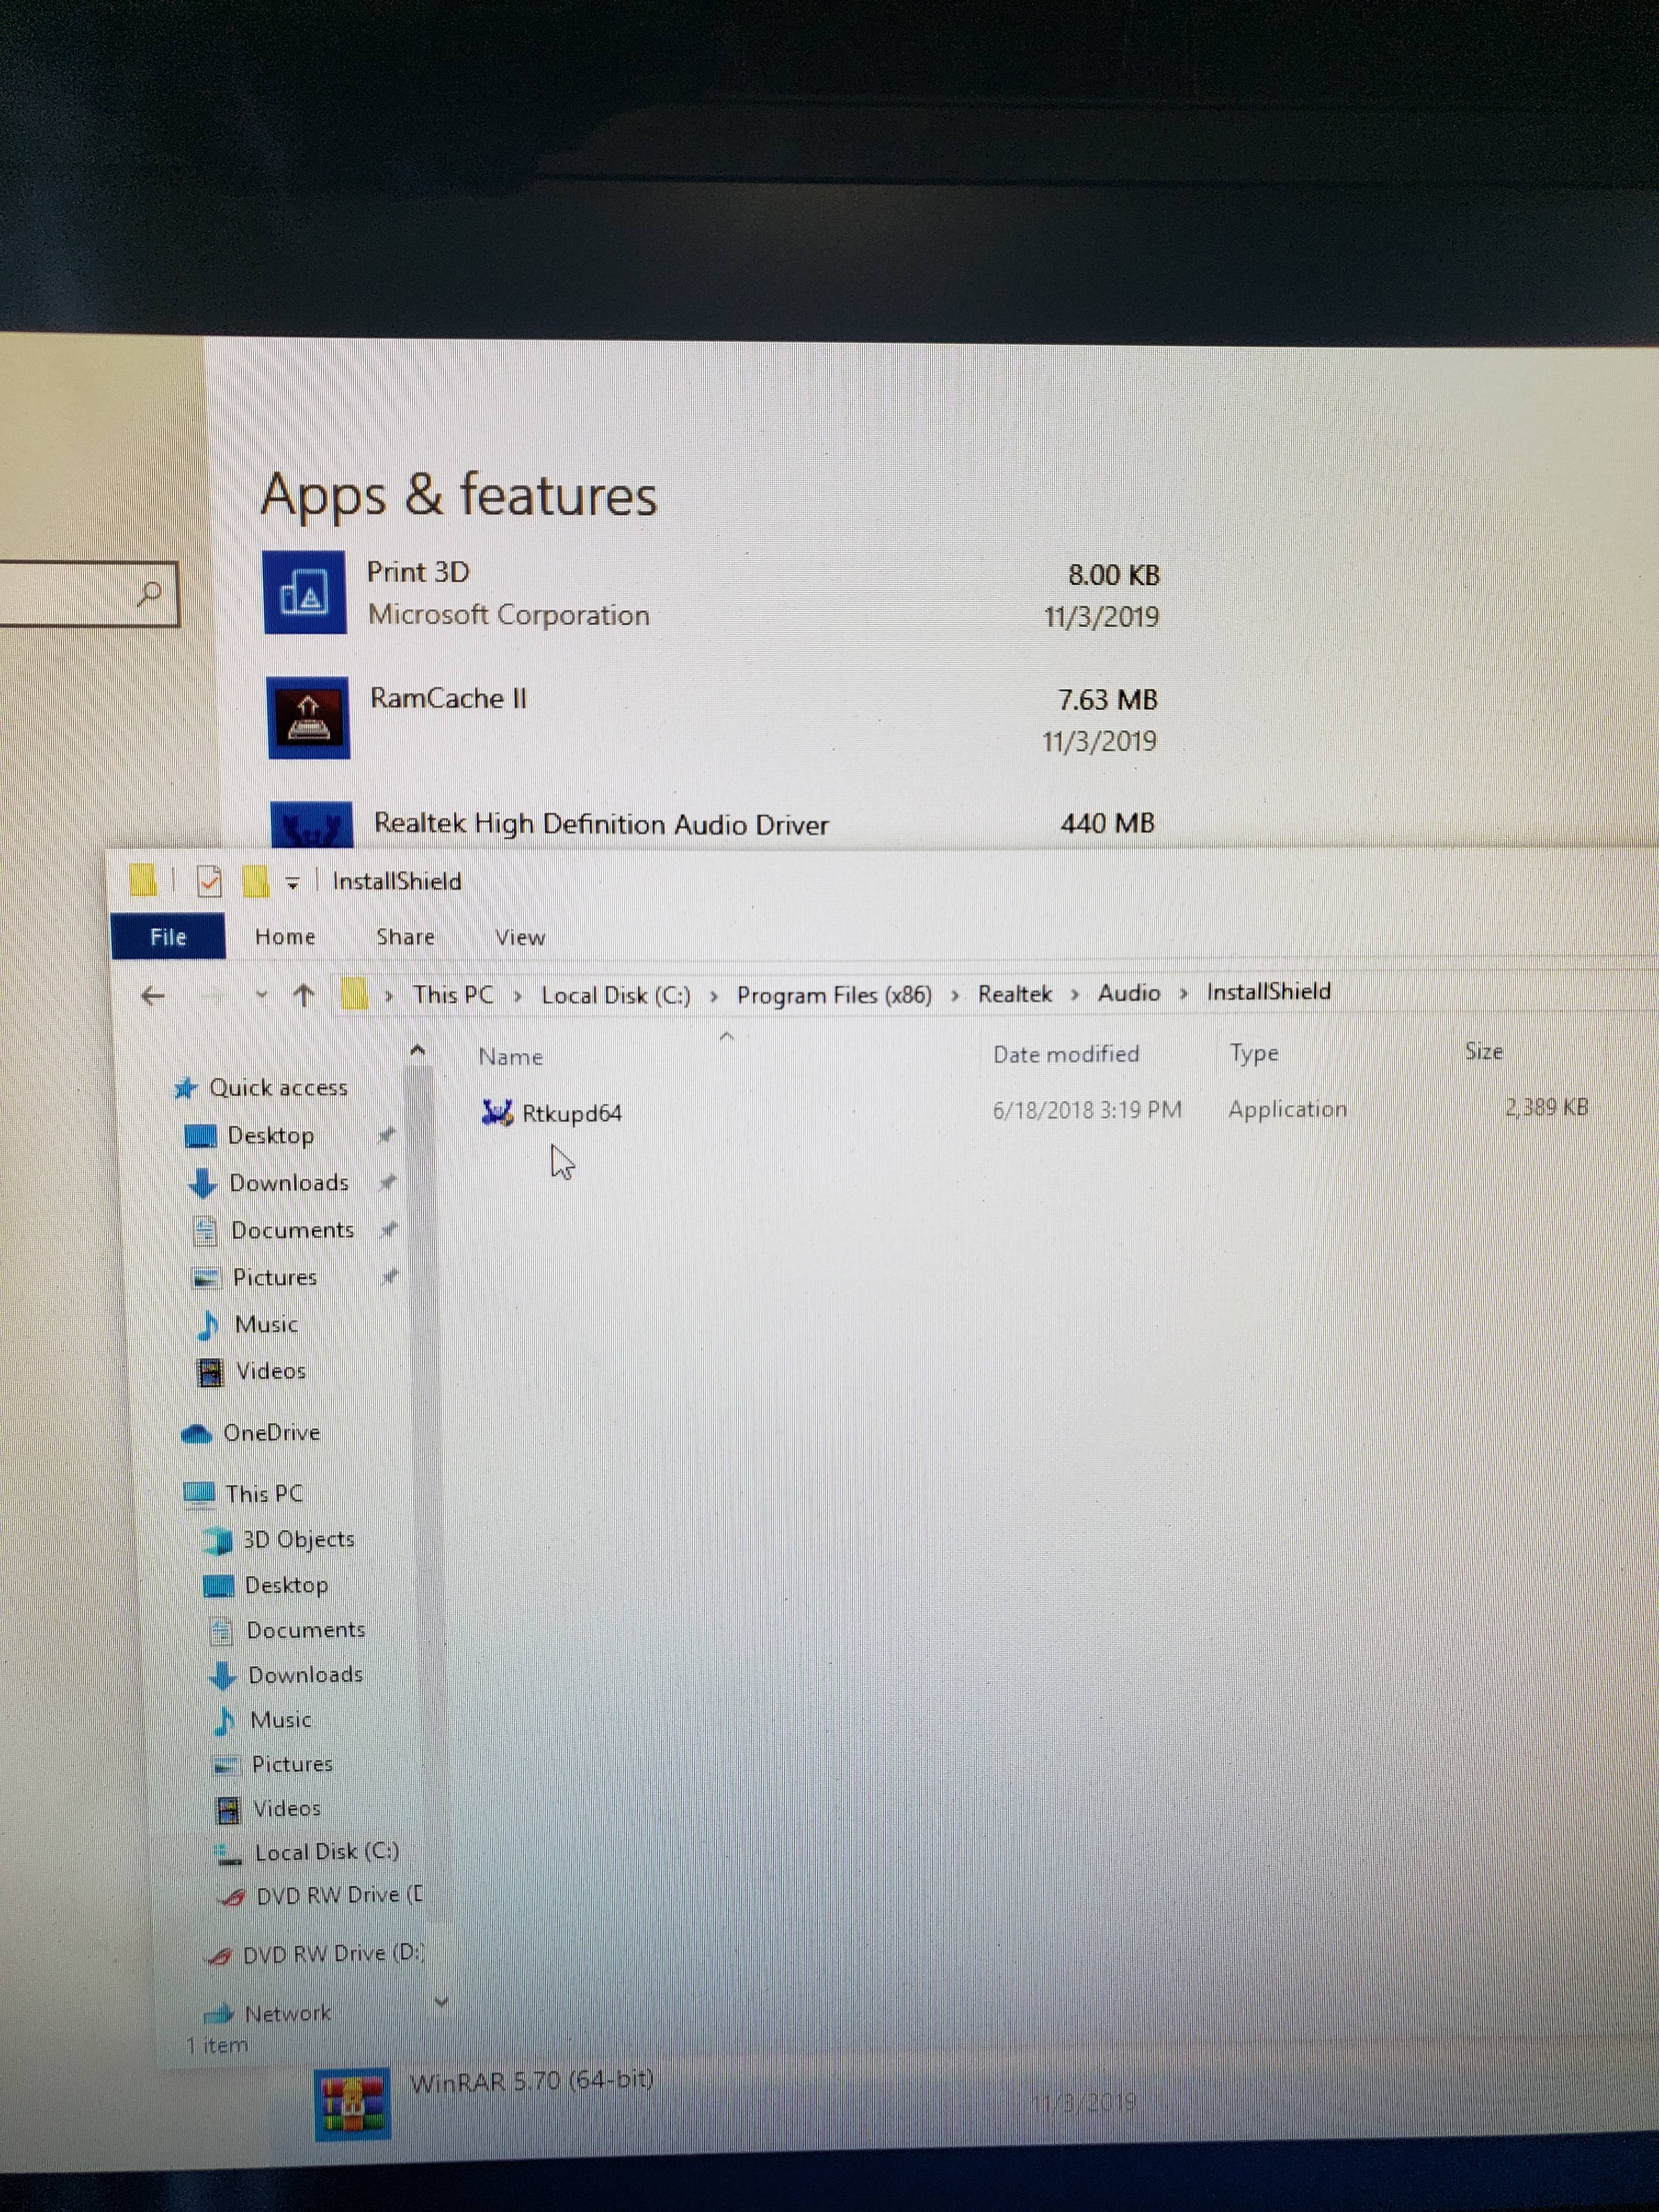This screenshot has width=1659, height=2212.
Task: Click navigation pane scroll-down arrow
Action: click(x=441, y=2002)
